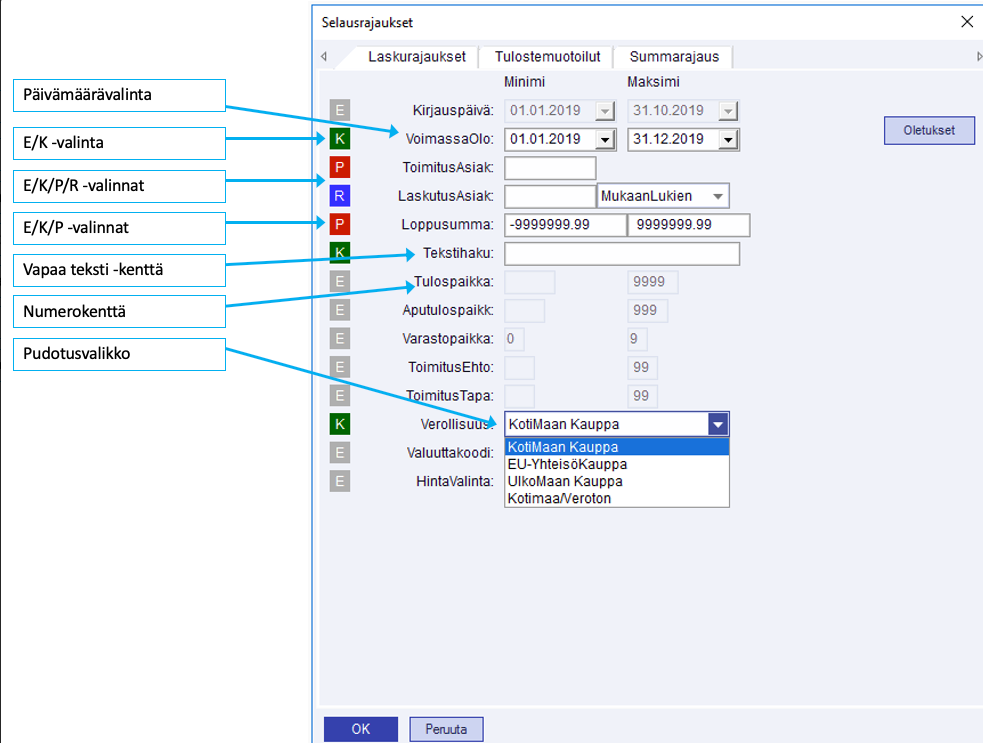Click the Varastopaikka minimum field 0

click(x=515, y=339)
